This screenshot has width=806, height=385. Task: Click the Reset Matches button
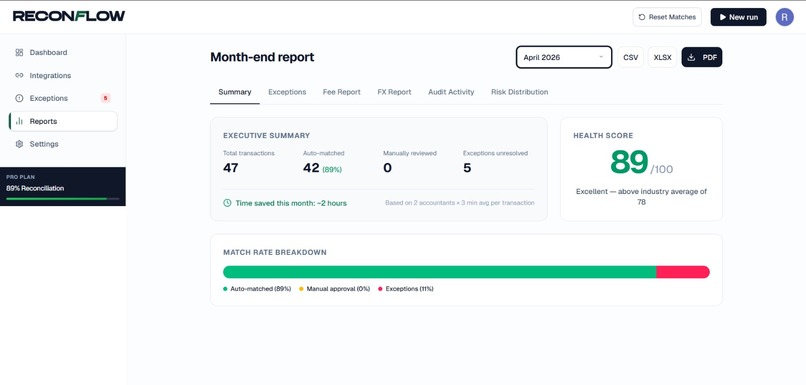pyautogui.click(x=667, y=17)
